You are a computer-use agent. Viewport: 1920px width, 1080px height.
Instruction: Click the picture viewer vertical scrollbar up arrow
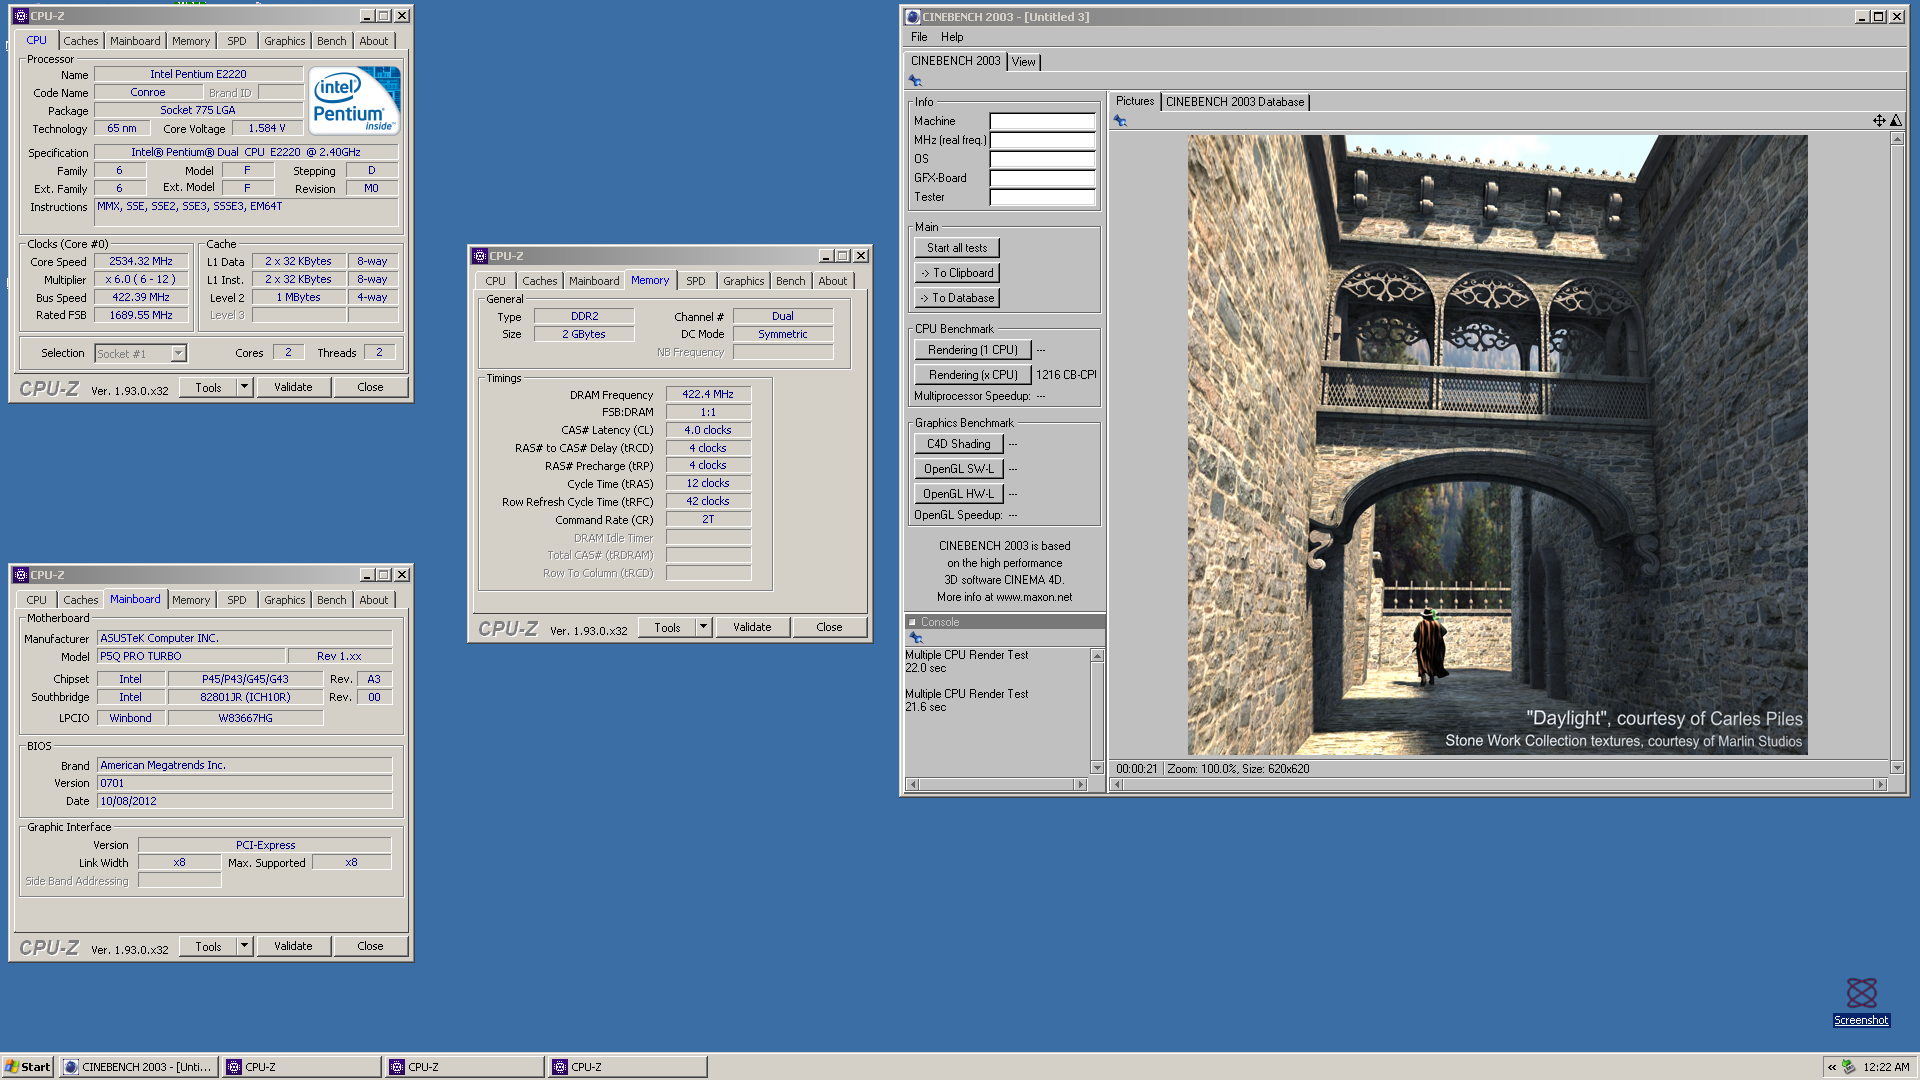tap(1897, 139)
